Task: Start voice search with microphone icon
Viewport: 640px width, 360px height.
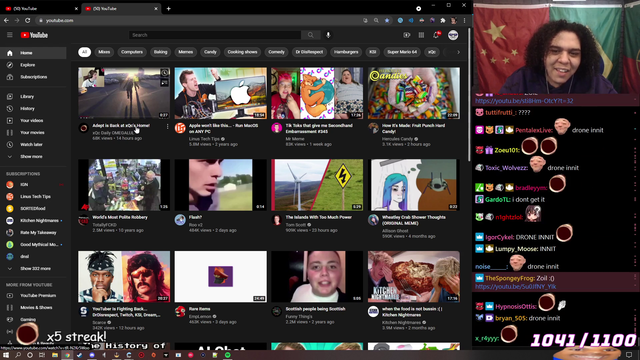Action: pos(328,35)
